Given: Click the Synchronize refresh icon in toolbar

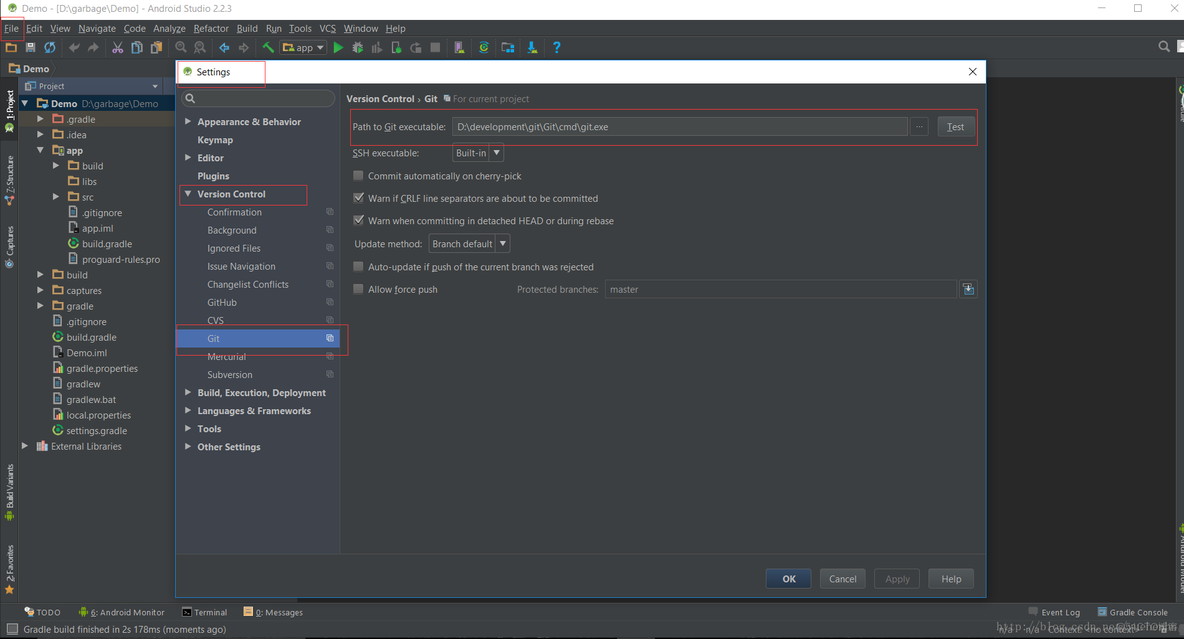Looking at the screenshot, I should pyautogui.click(x=49, y=47).
